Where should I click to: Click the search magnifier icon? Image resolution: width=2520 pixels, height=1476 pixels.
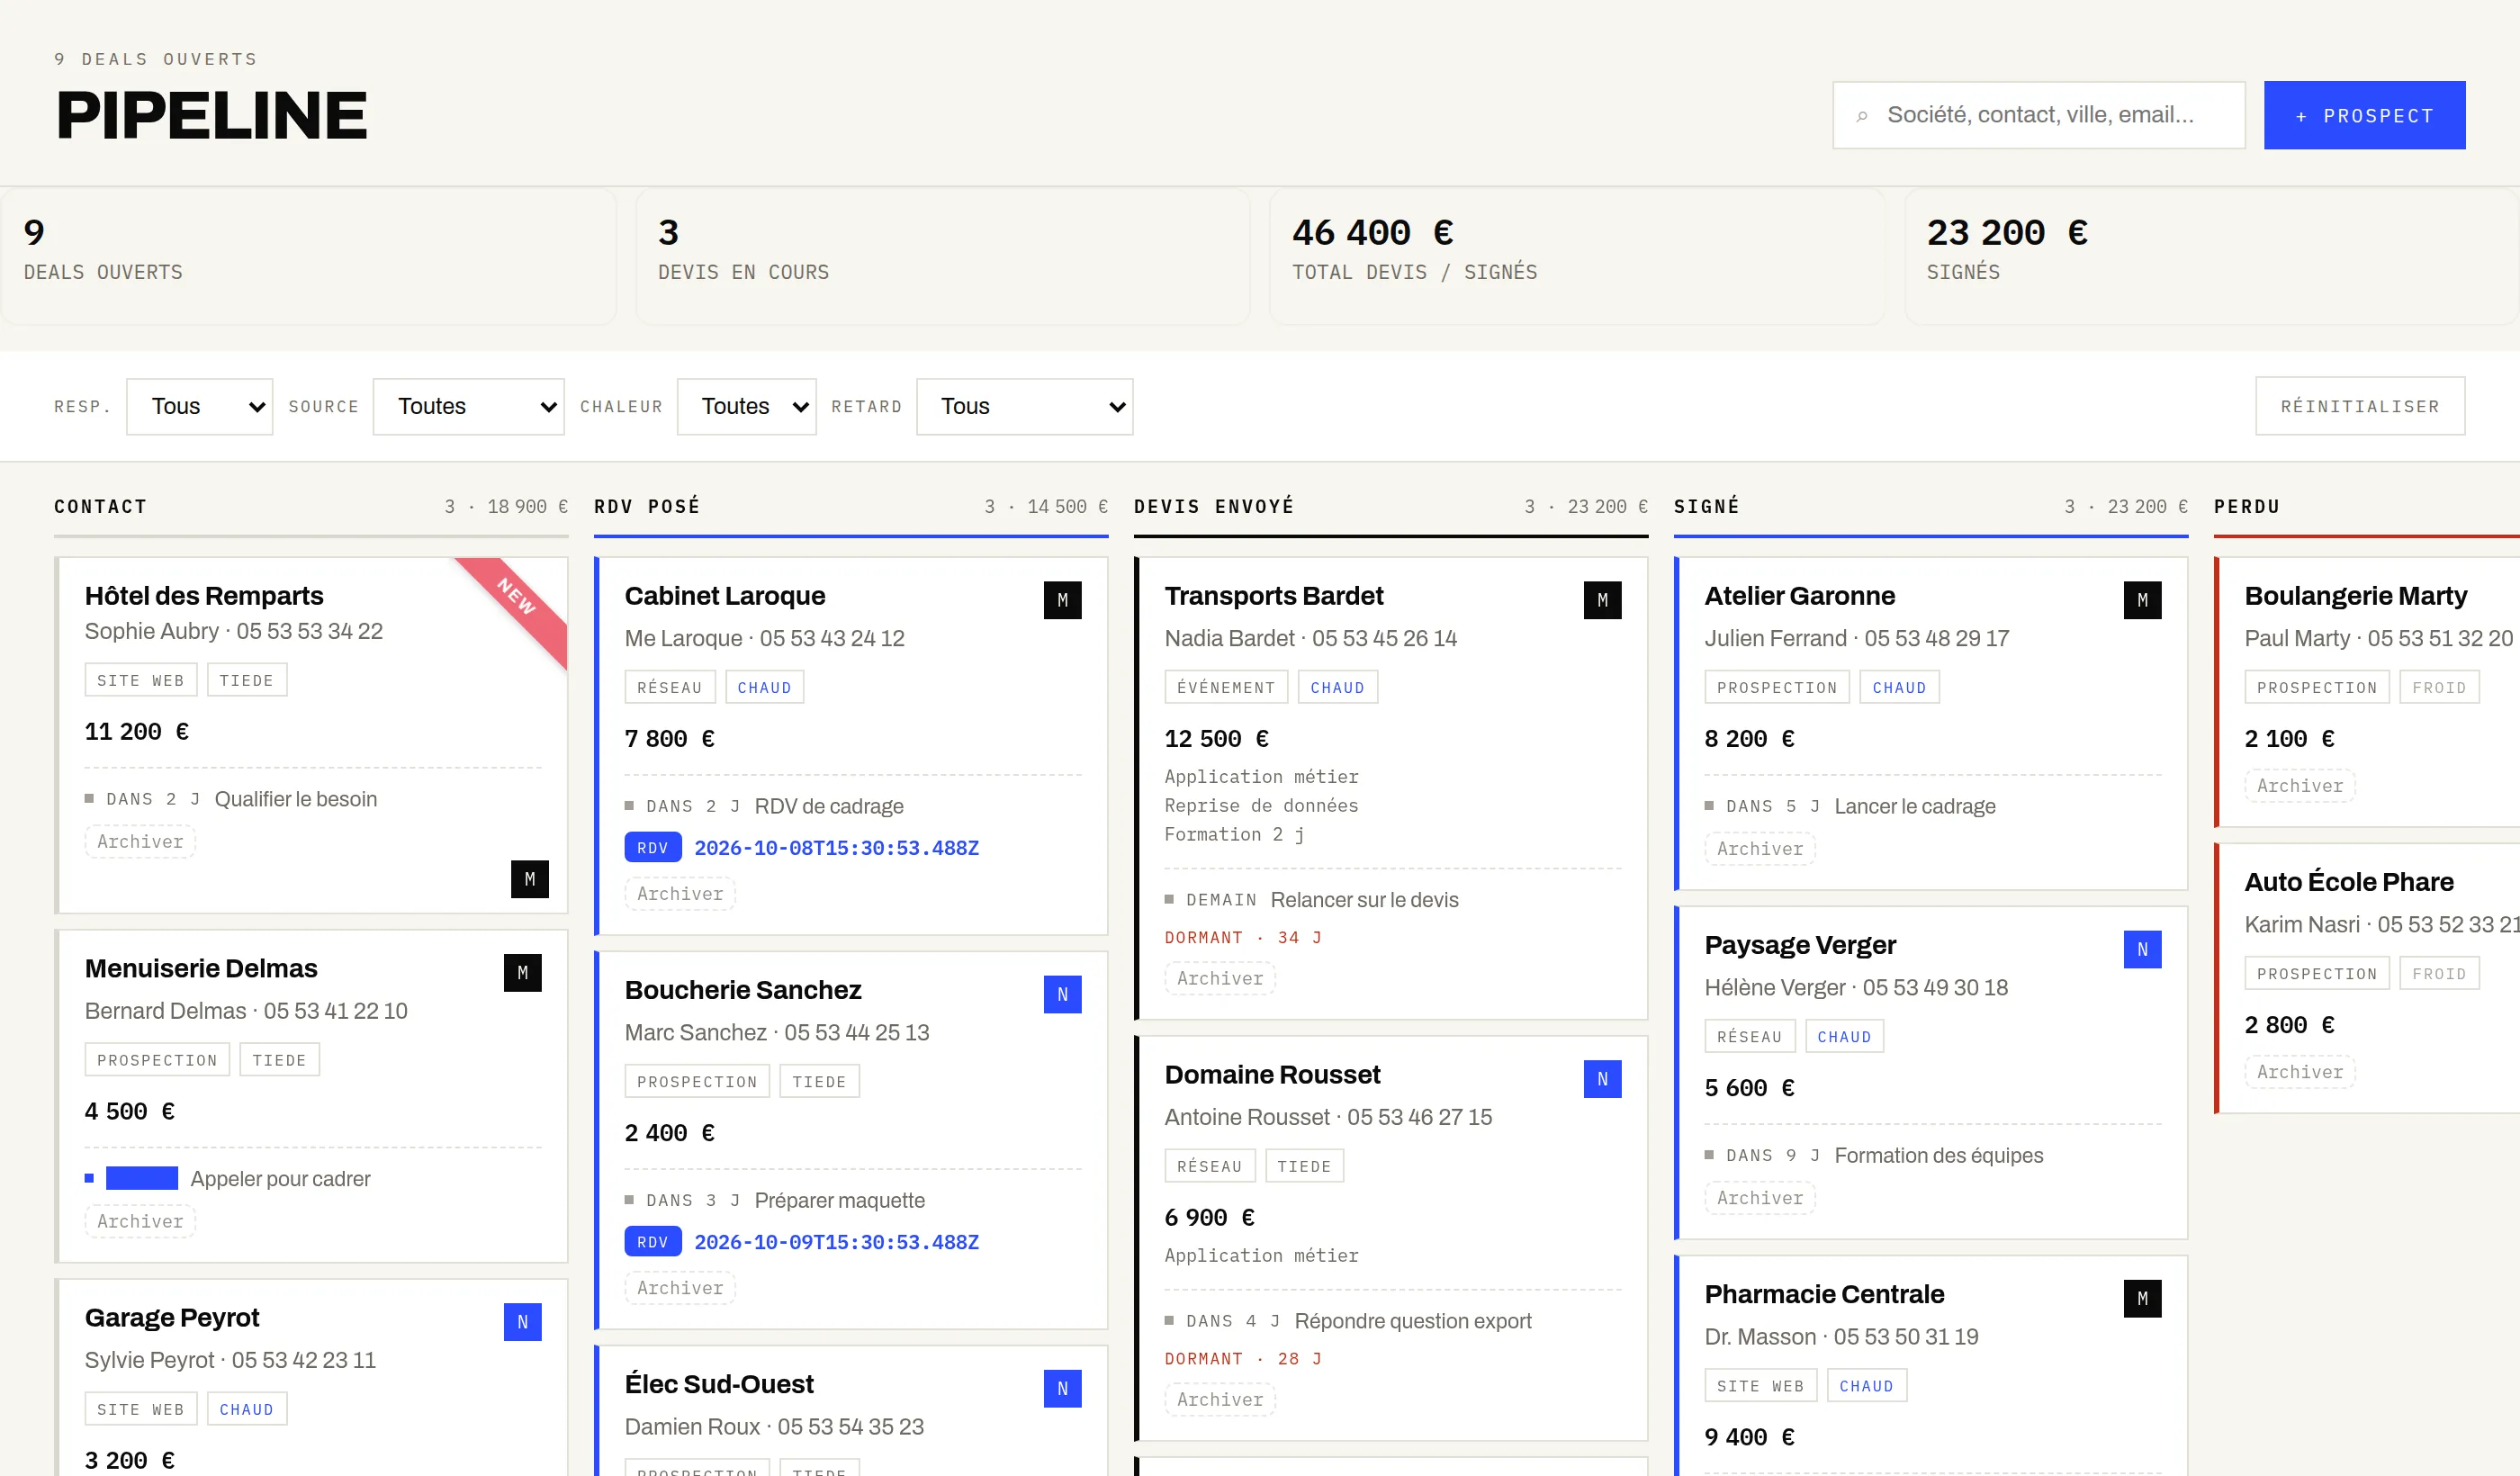[x=1861, y=116]
